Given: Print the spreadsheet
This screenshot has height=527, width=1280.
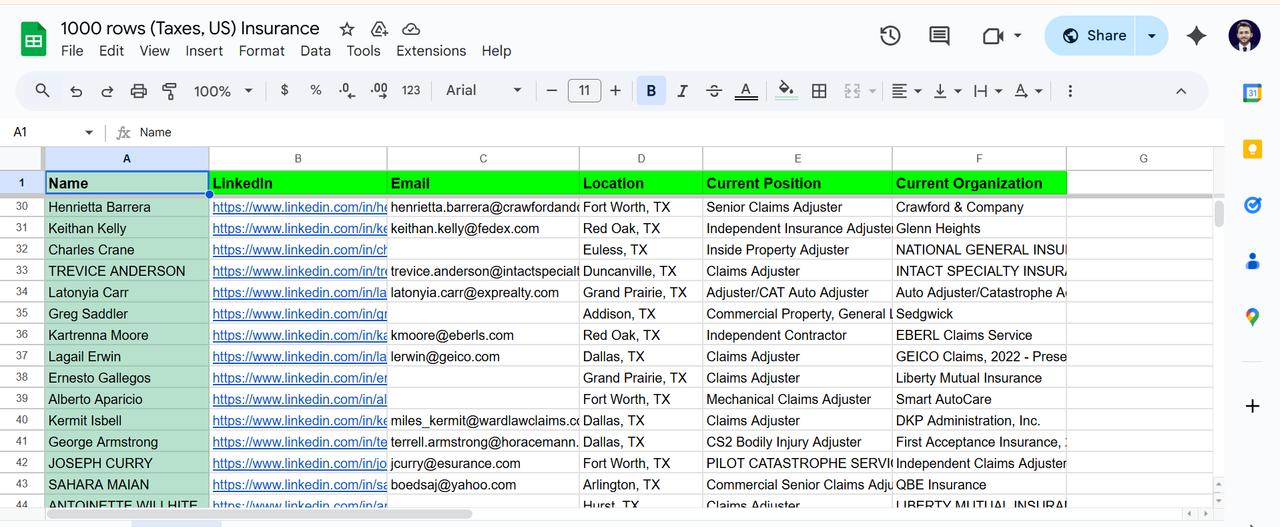Looking at the screenshot, I should pos(139,91).
